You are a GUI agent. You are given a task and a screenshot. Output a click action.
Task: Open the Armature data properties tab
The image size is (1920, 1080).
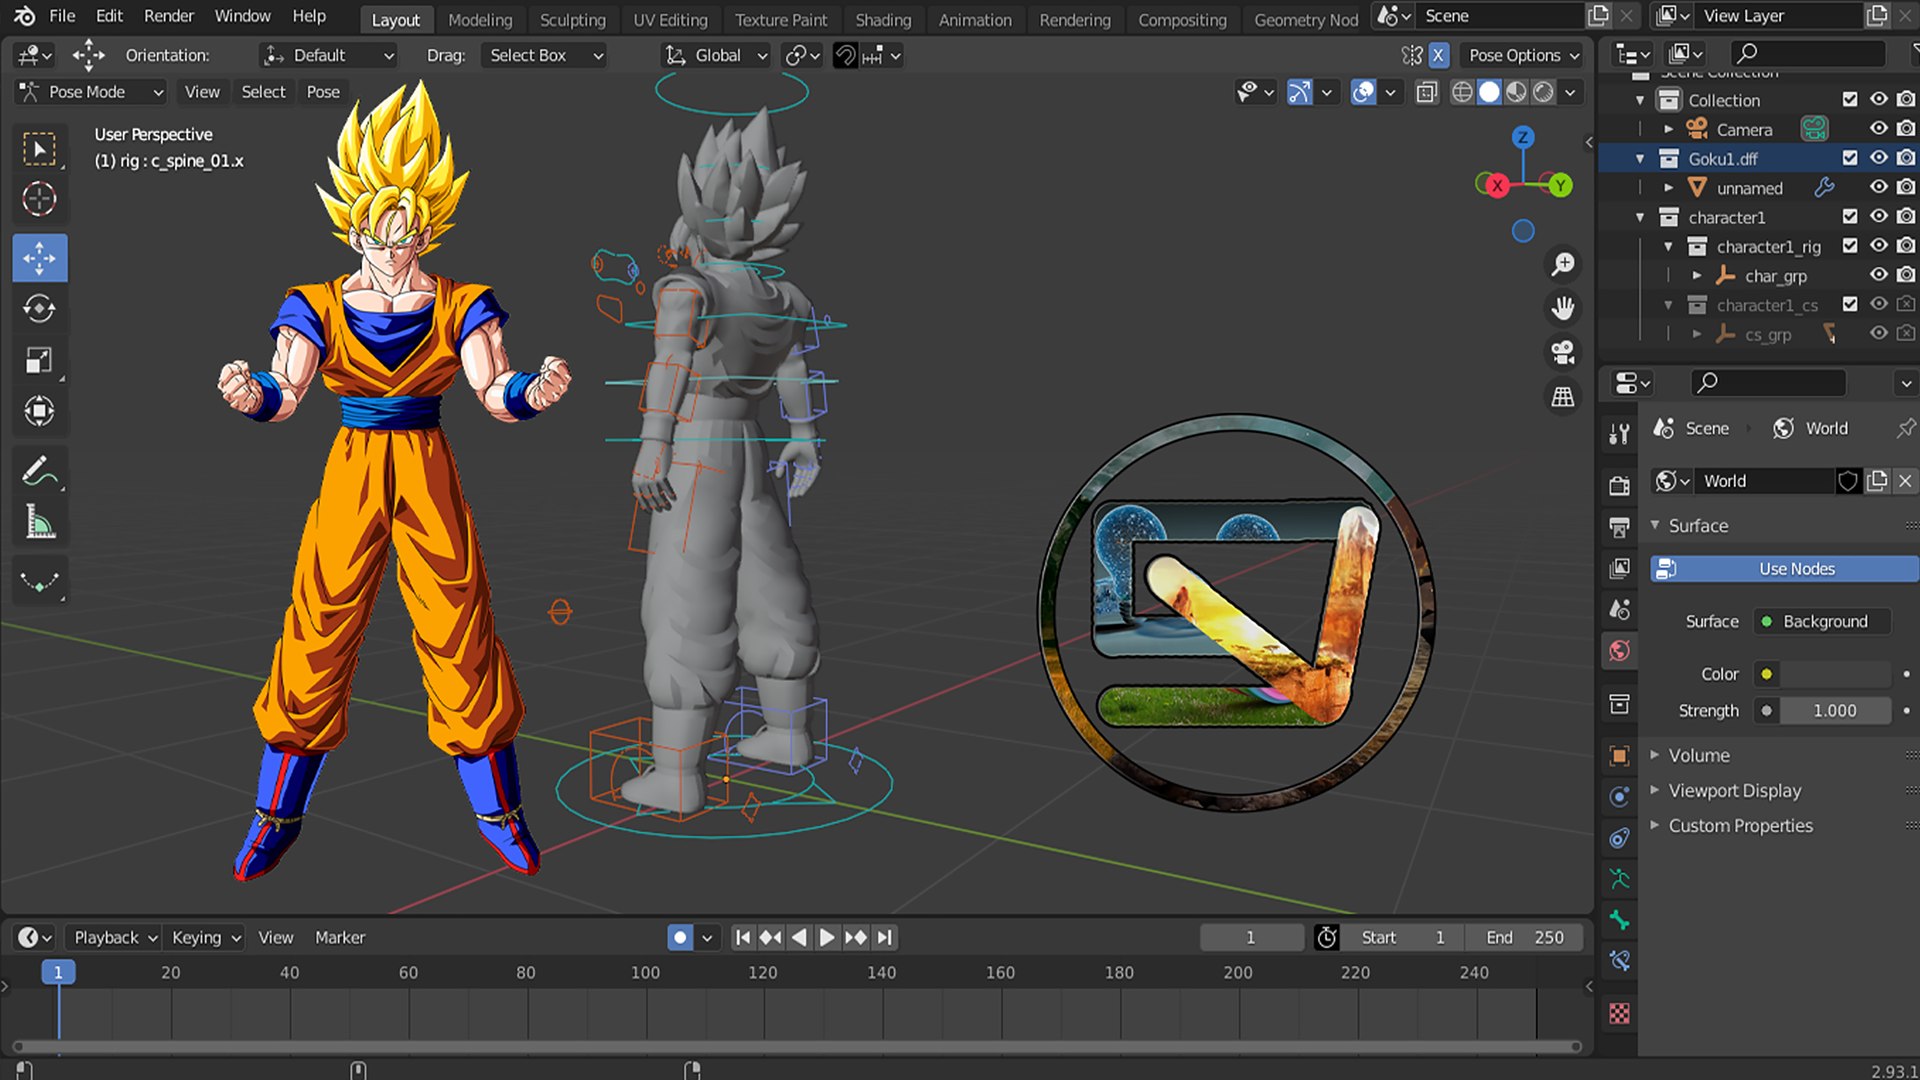[x=1619, y=880]
